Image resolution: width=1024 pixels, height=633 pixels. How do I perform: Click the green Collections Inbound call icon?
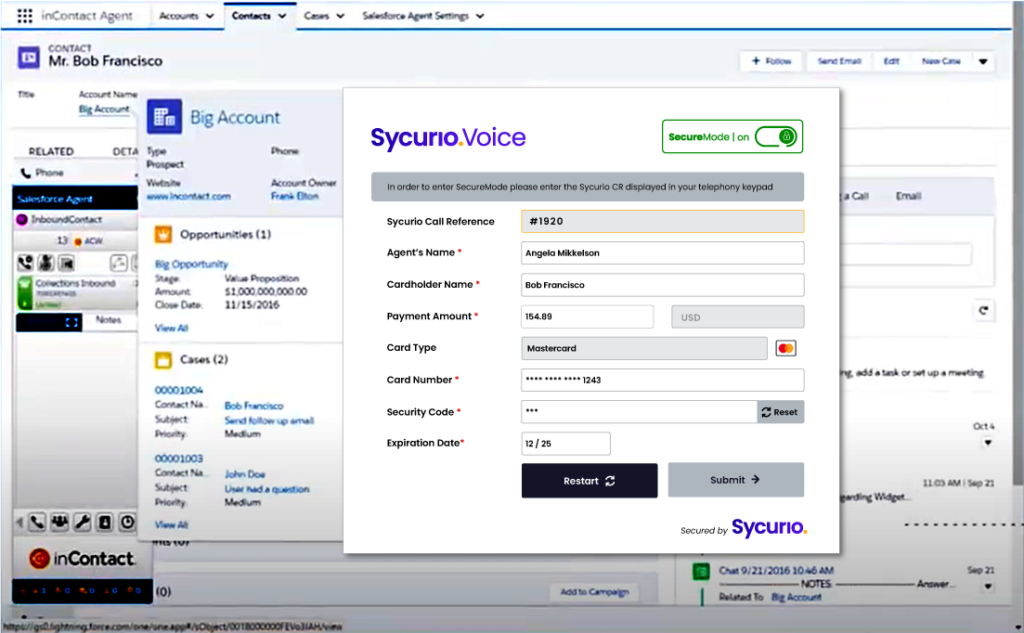click(x=25, y=293)
